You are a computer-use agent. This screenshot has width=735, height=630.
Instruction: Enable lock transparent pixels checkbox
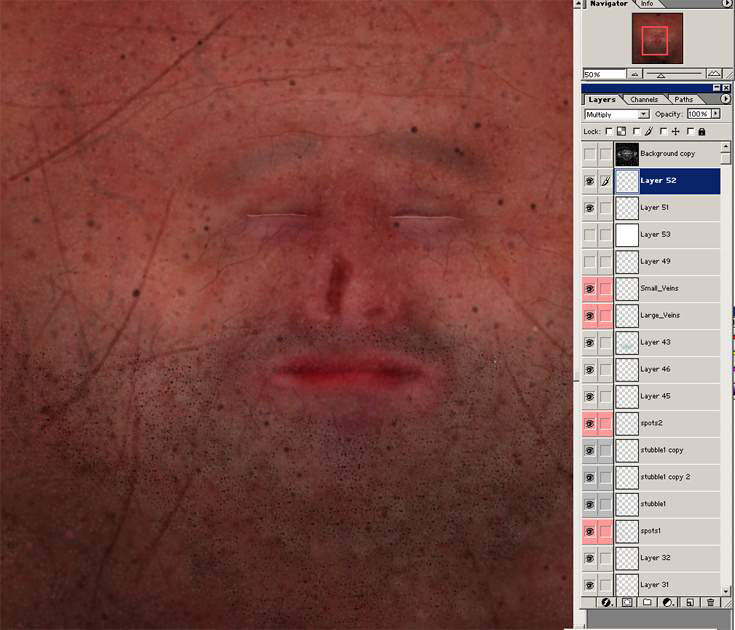tap(610, 131)
